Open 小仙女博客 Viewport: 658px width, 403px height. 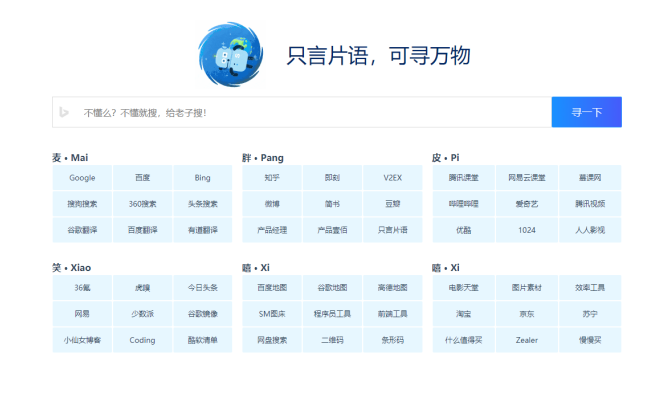pos(82,340)
